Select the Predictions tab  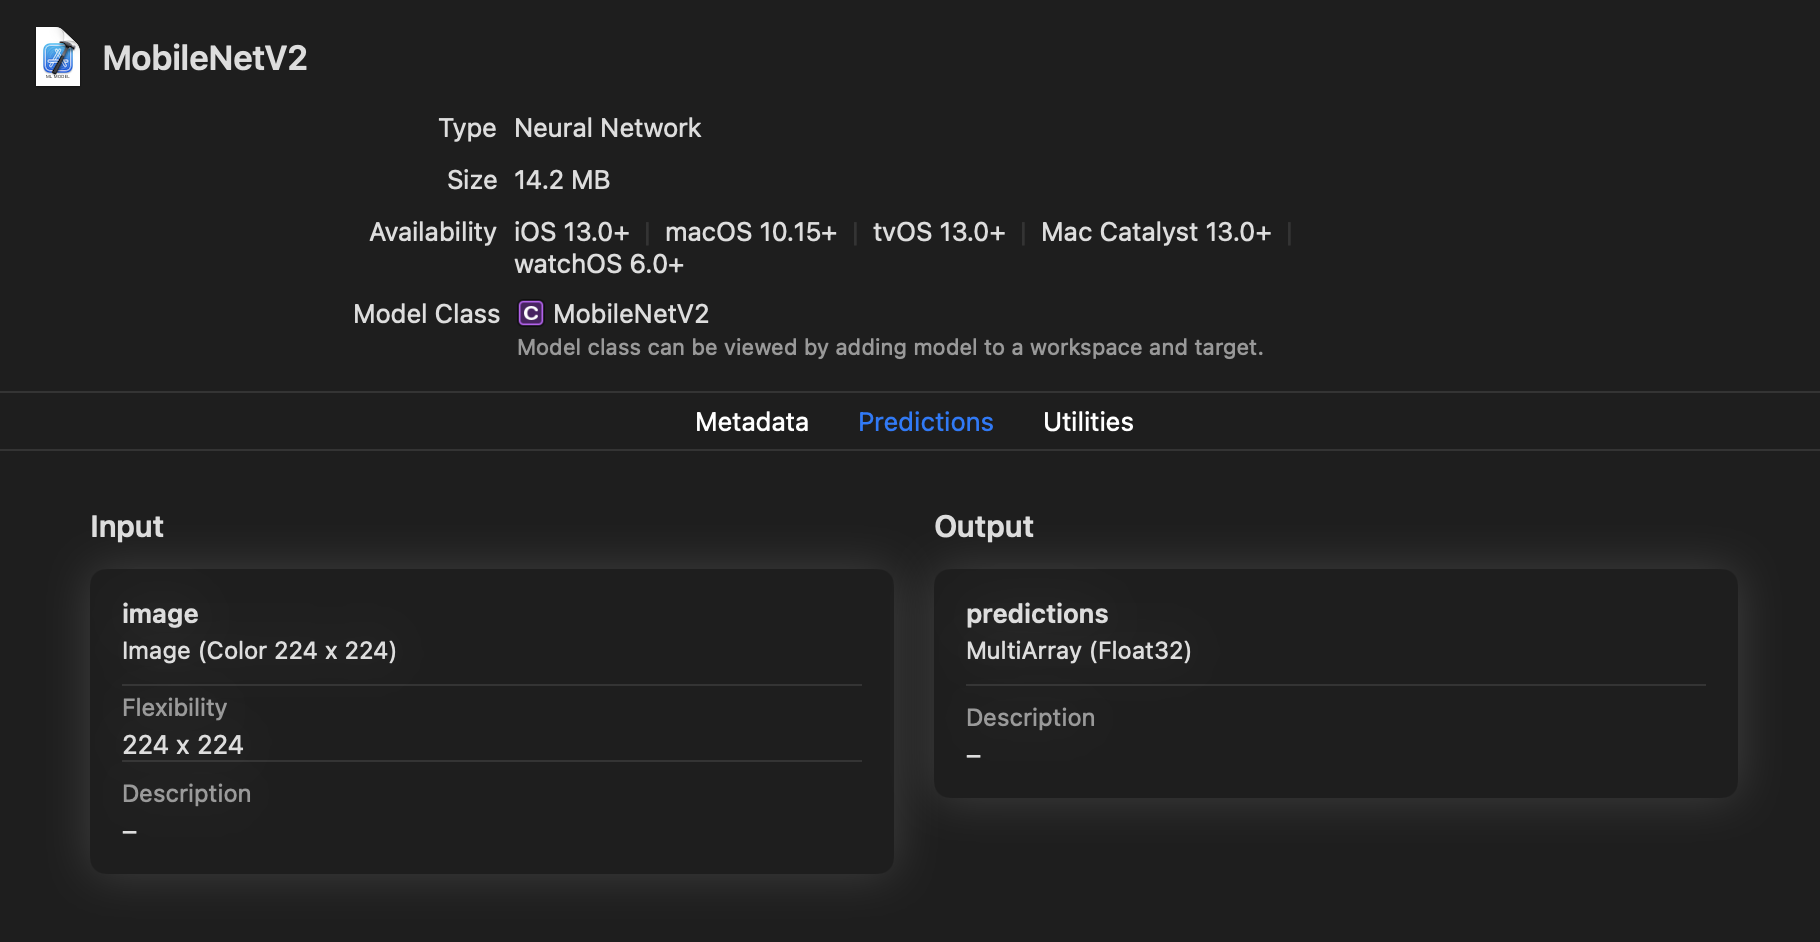point(926,422)
